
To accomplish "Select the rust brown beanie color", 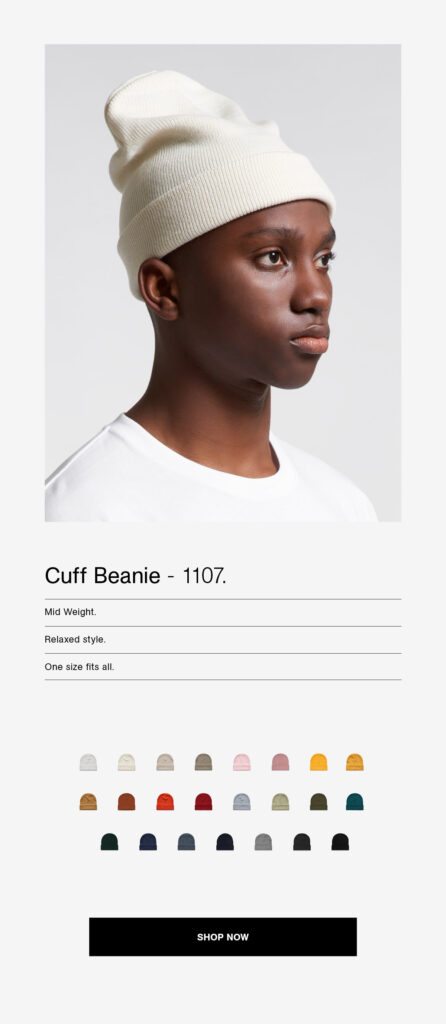I will click(x=127, y=802).
